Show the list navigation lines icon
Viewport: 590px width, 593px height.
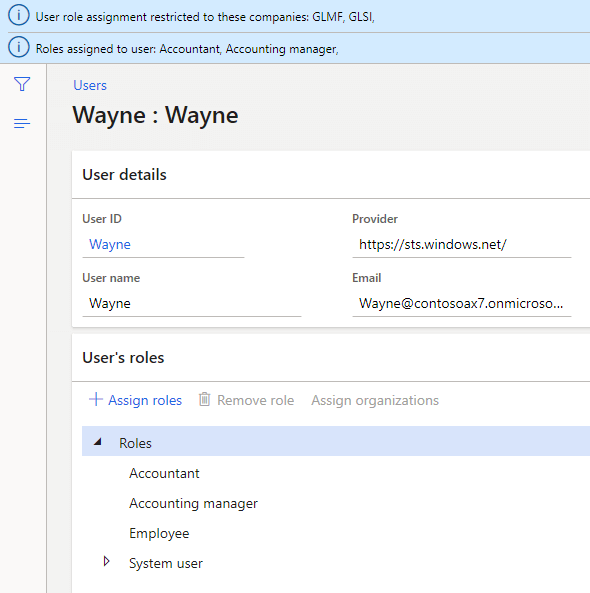(22, 123)
